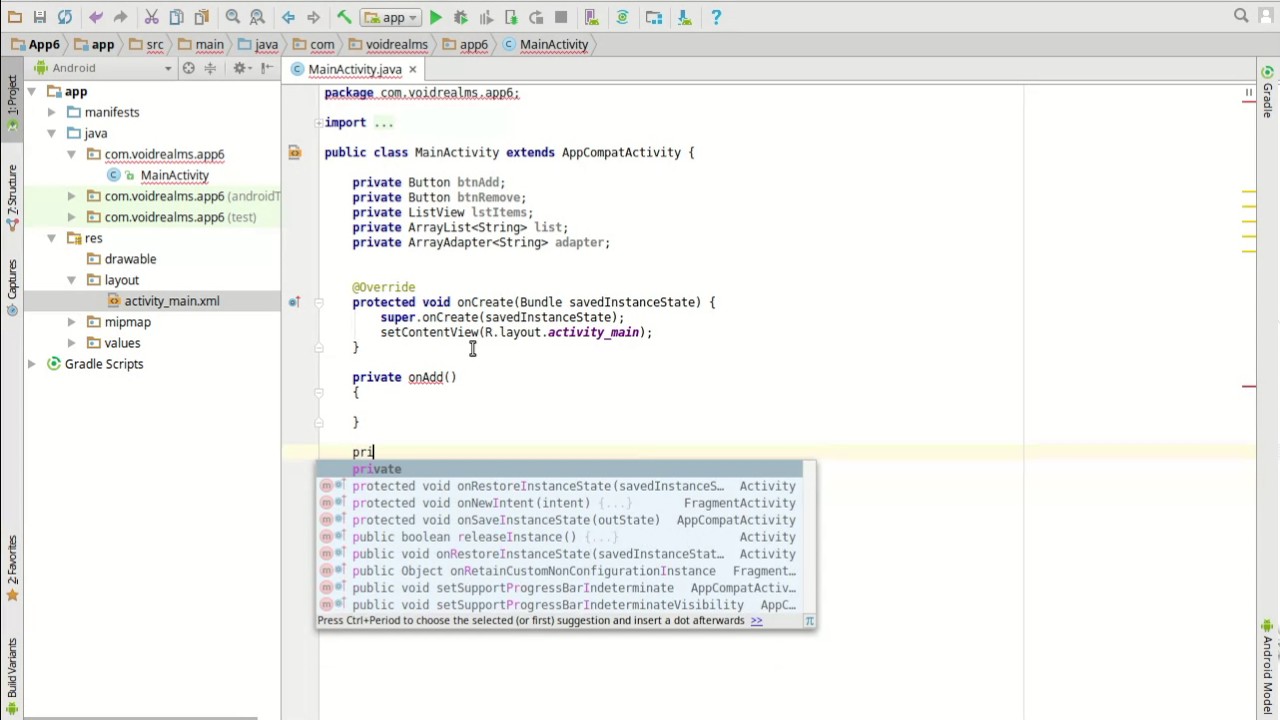
Task: Open the Gradle side tool window
Action: (1267, 92)
